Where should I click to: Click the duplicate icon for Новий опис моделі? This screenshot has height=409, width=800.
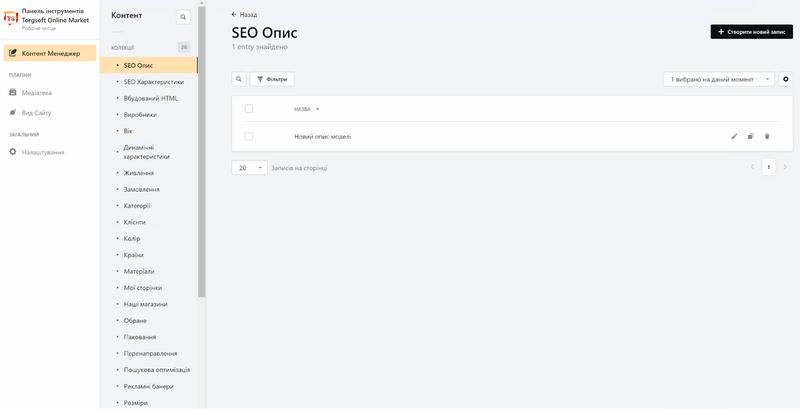[751, 136]
